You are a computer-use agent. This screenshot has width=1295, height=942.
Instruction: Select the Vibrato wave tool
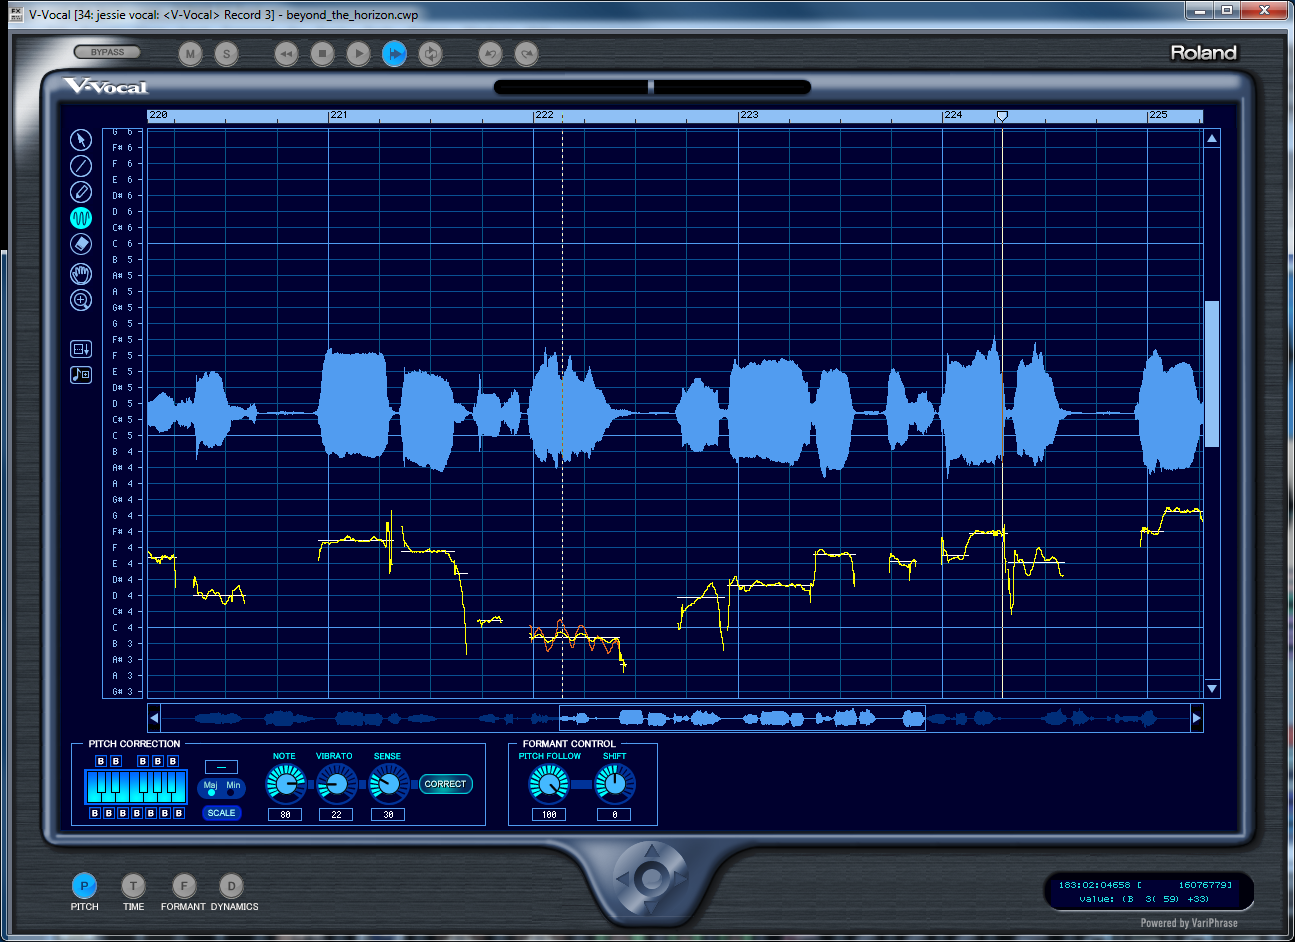[81, 218]
